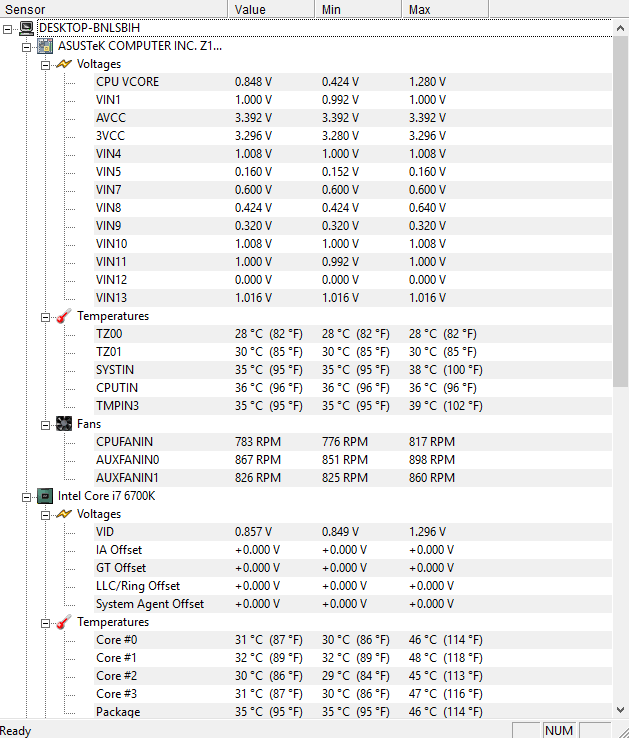Select the TZ01 temperature row
The image size is (629, 738).
tap(353, 352)
